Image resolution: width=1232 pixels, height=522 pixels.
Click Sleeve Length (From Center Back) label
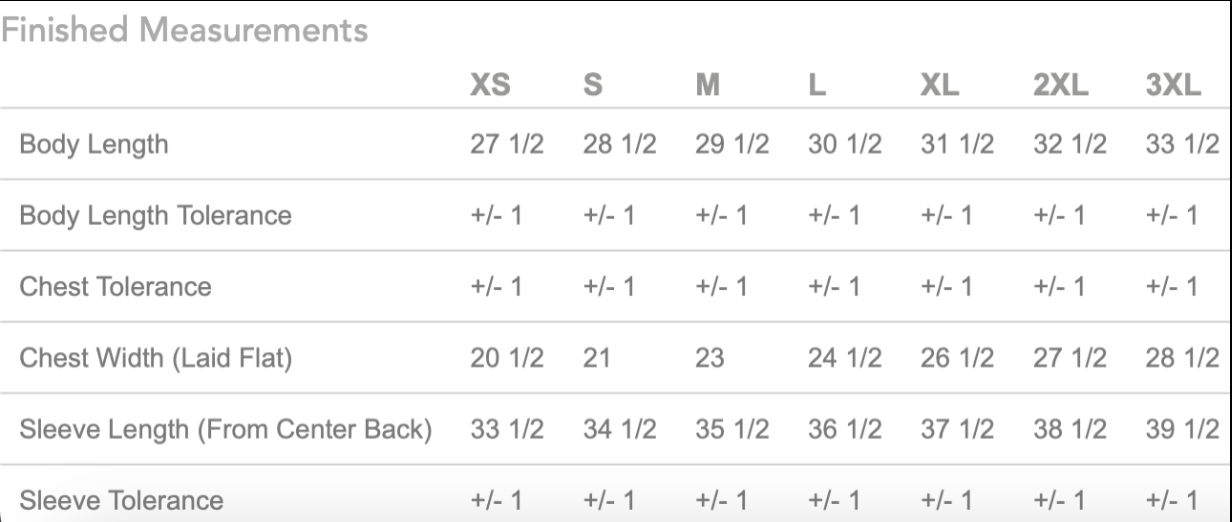point(226,429)
